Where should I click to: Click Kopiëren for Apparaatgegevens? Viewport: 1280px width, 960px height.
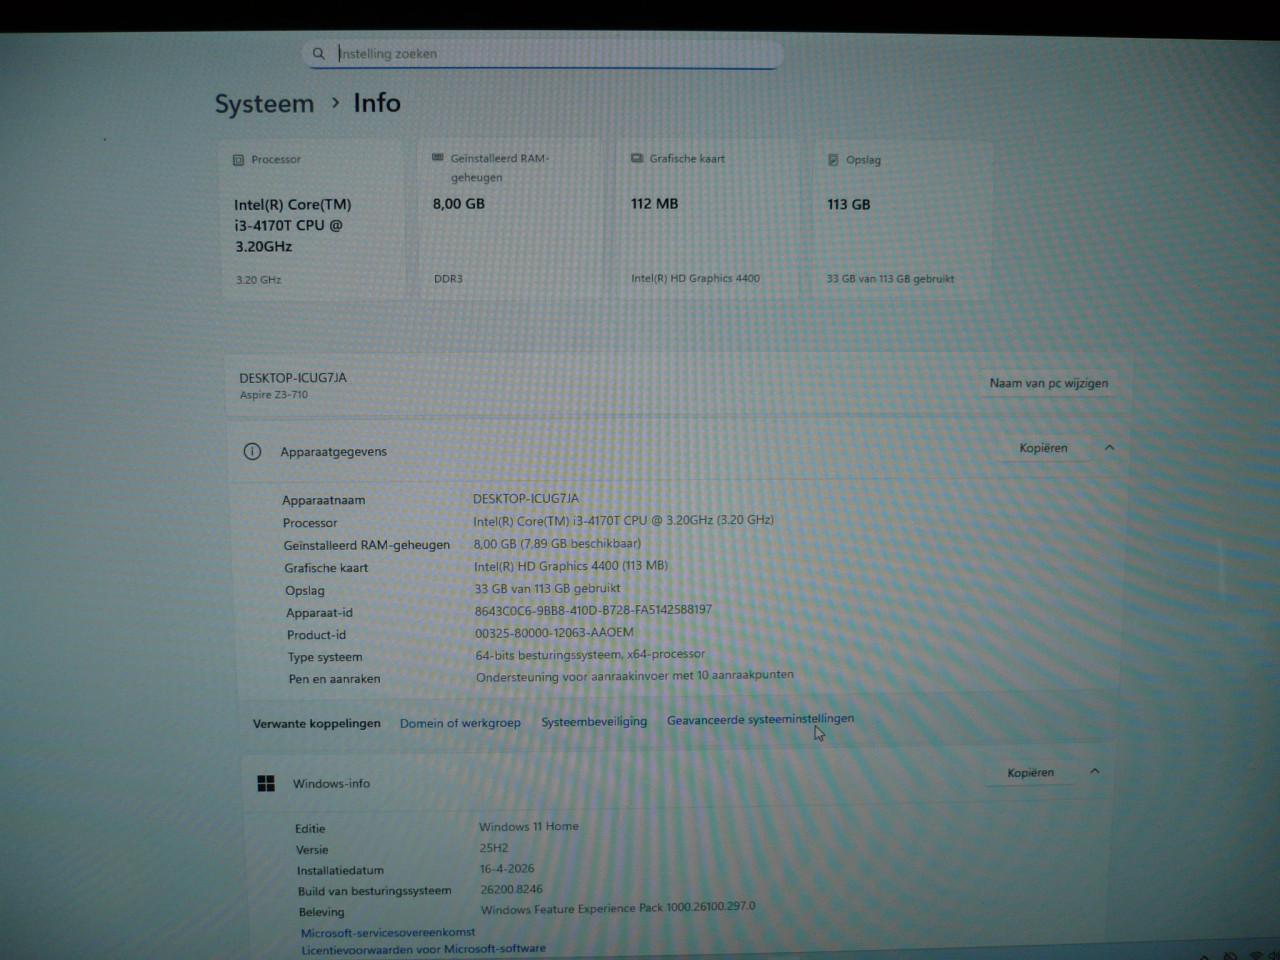[1044, 448]
